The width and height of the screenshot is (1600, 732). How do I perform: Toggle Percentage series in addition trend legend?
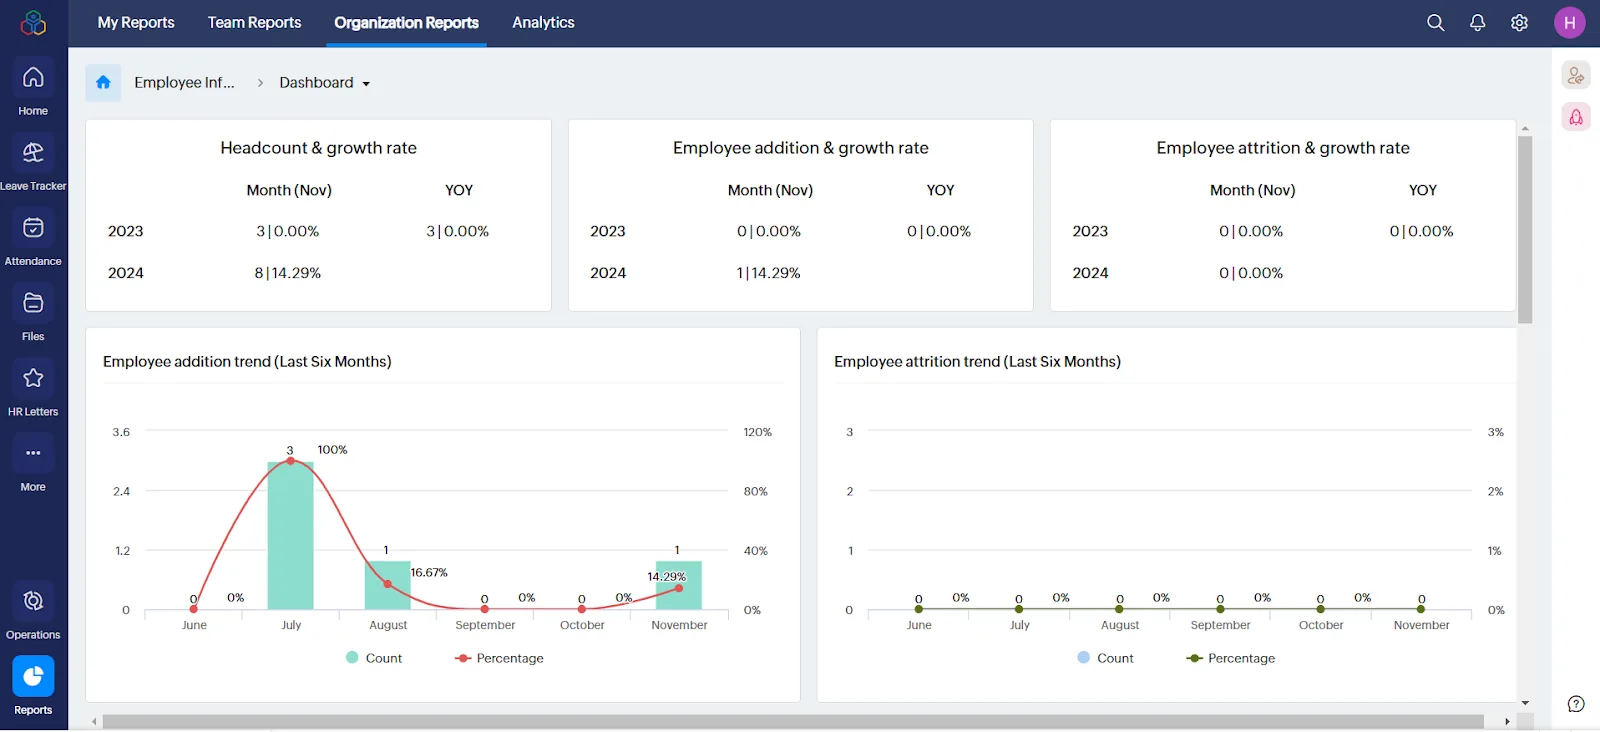point(499,658)
